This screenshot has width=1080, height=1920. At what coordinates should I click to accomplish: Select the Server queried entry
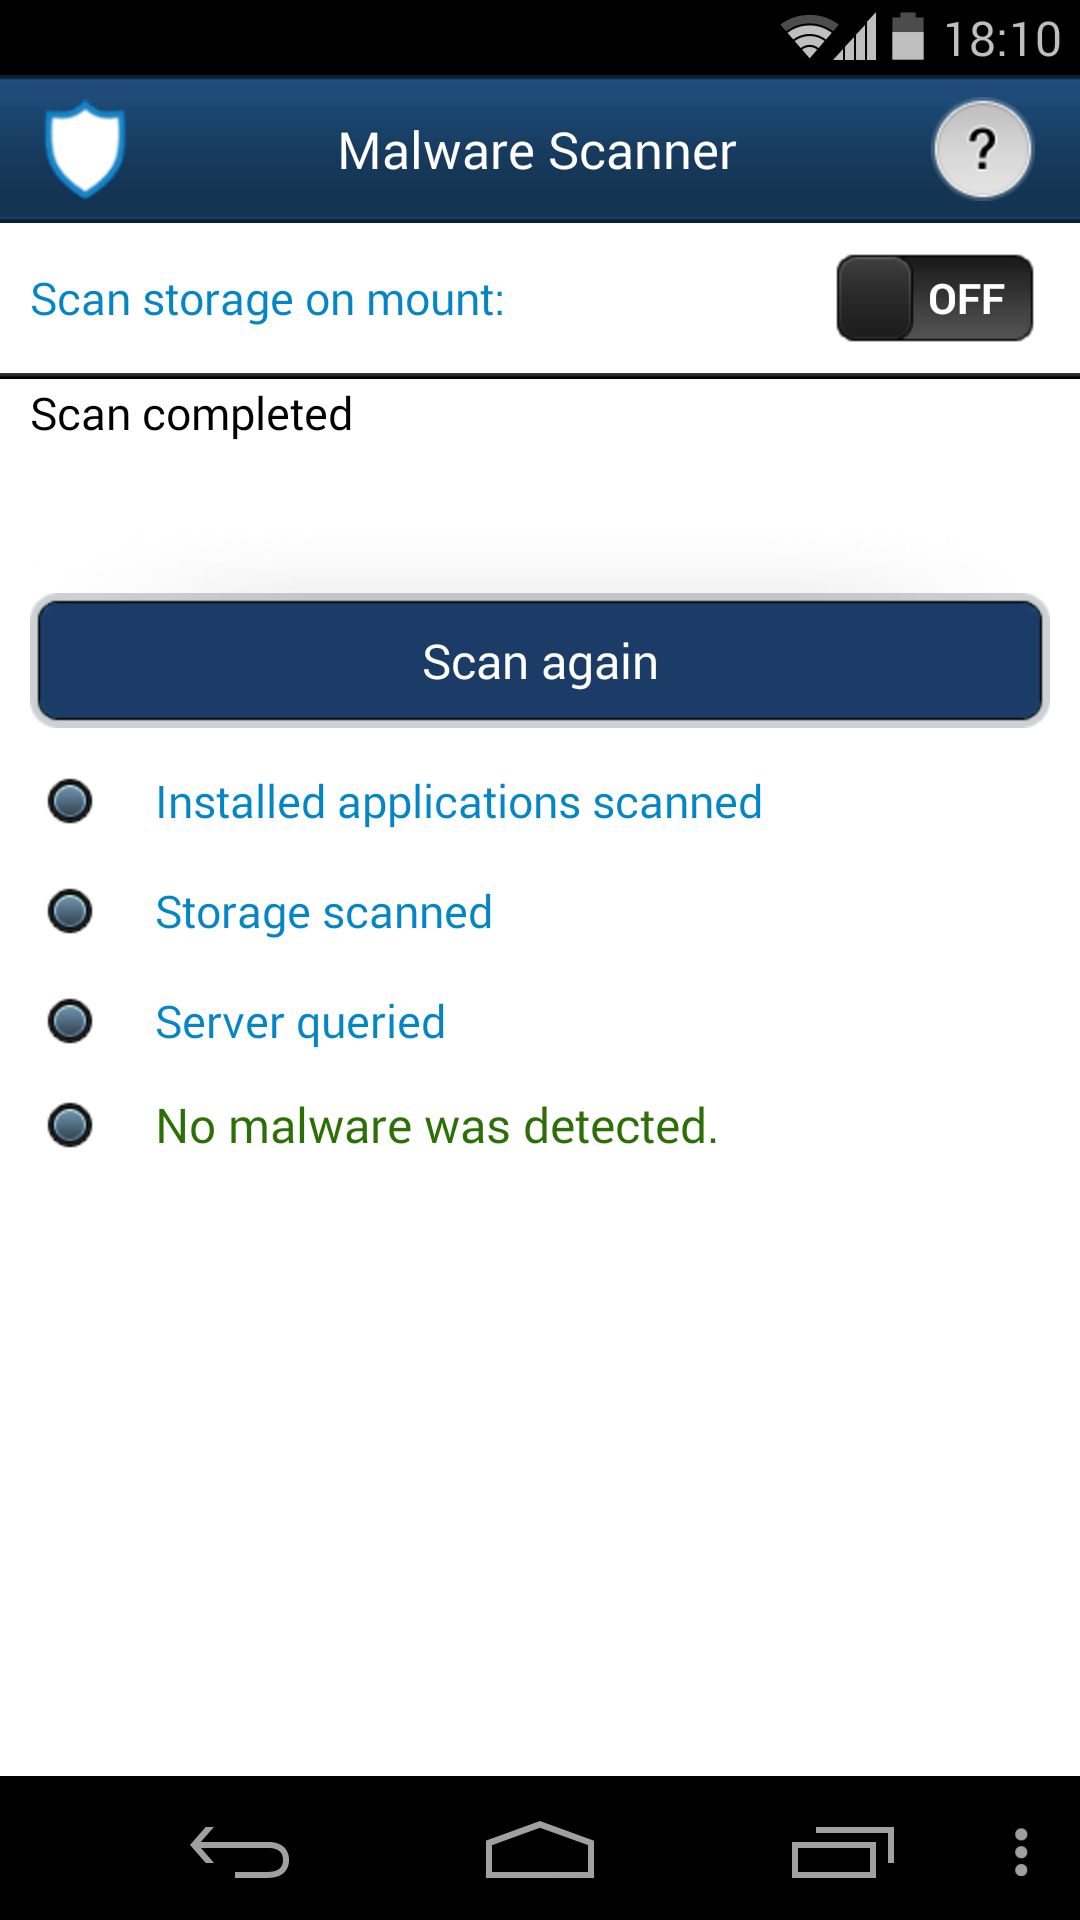300,1023
